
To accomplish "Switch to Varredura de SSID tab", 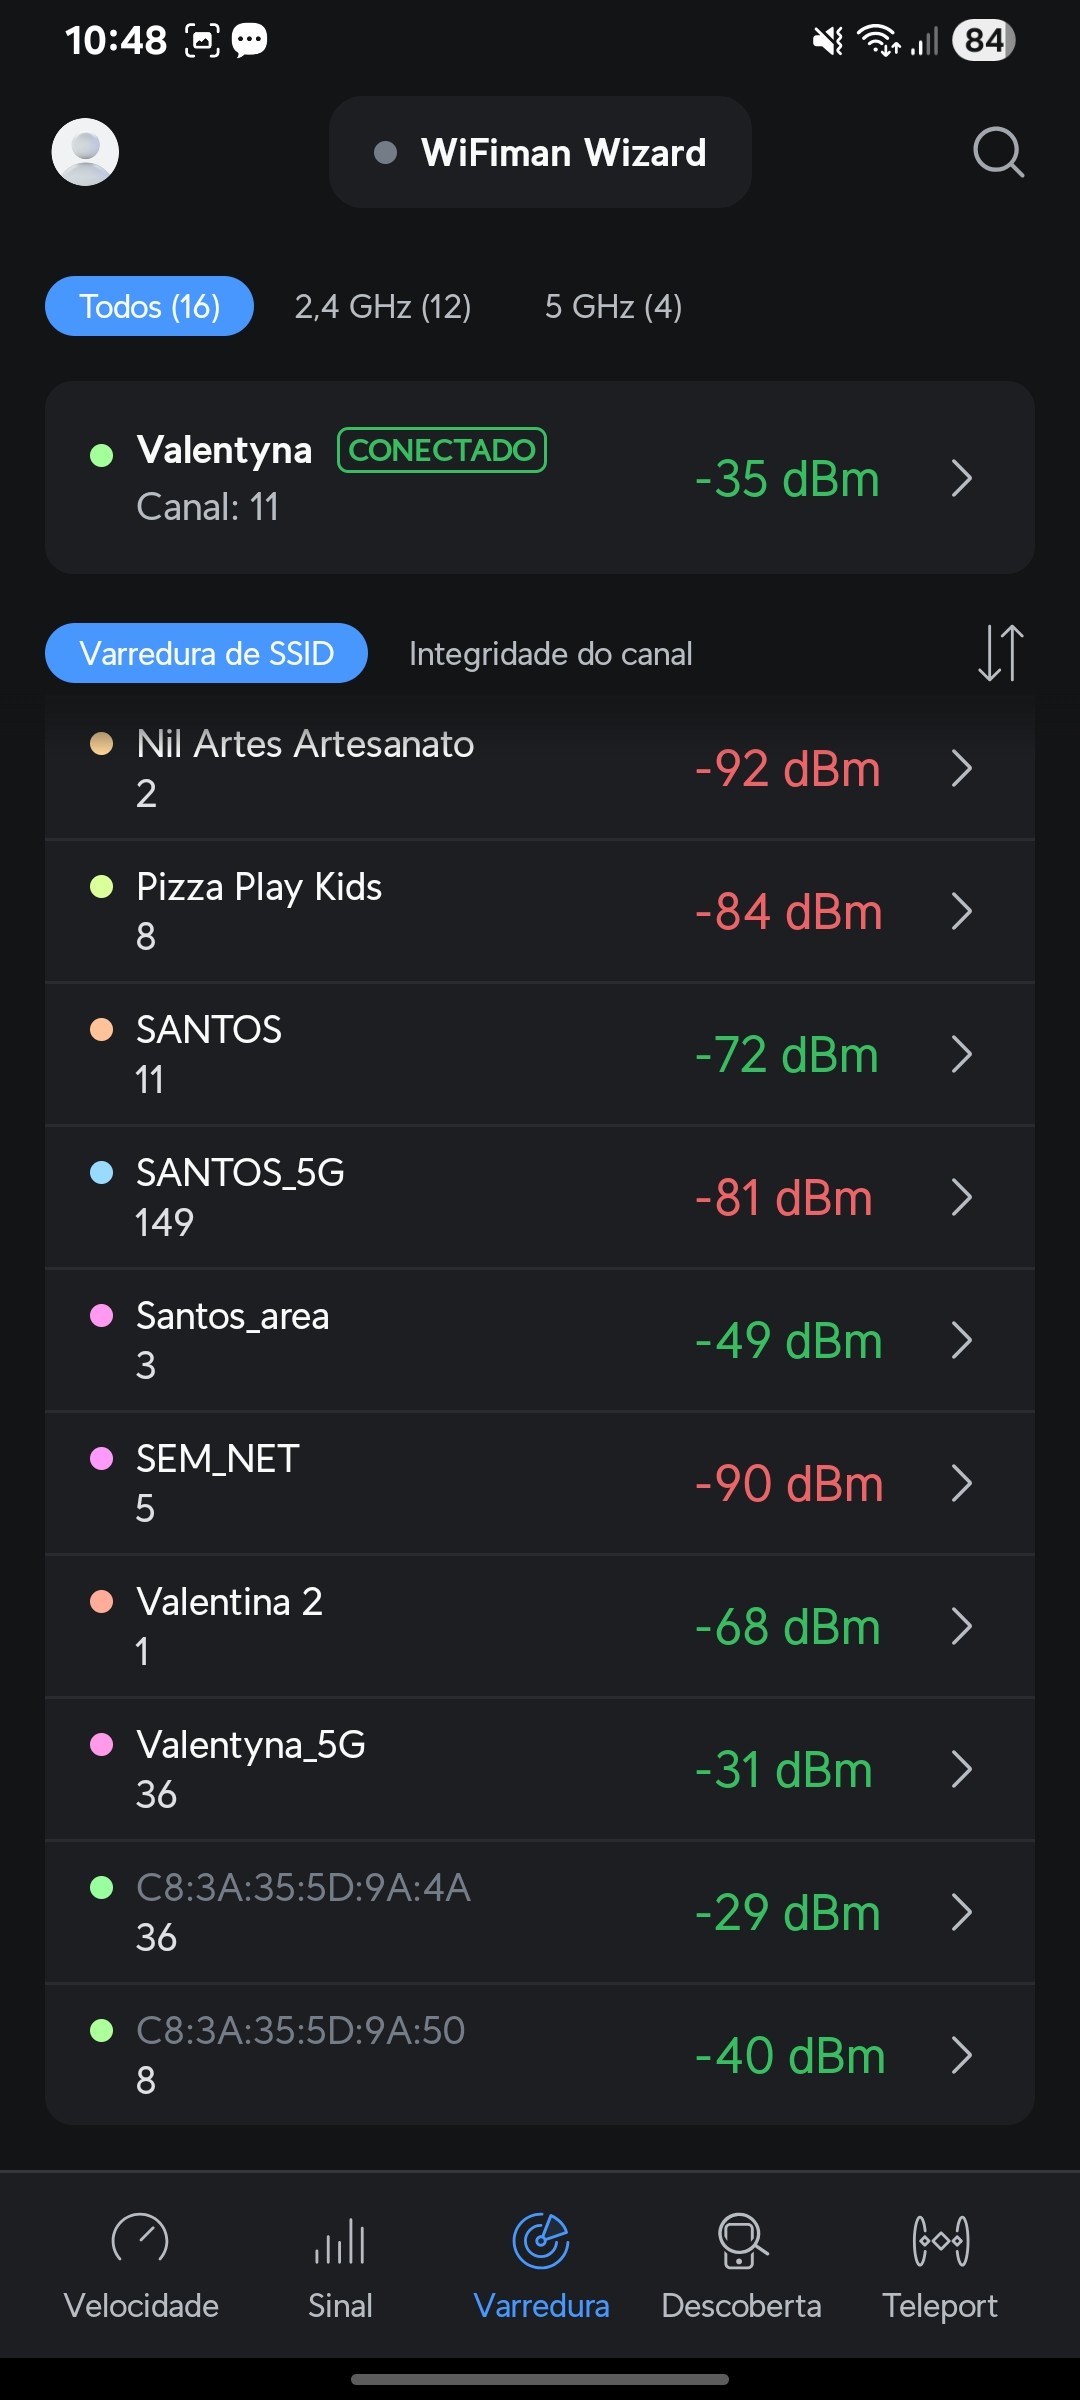I will point(206,654).
